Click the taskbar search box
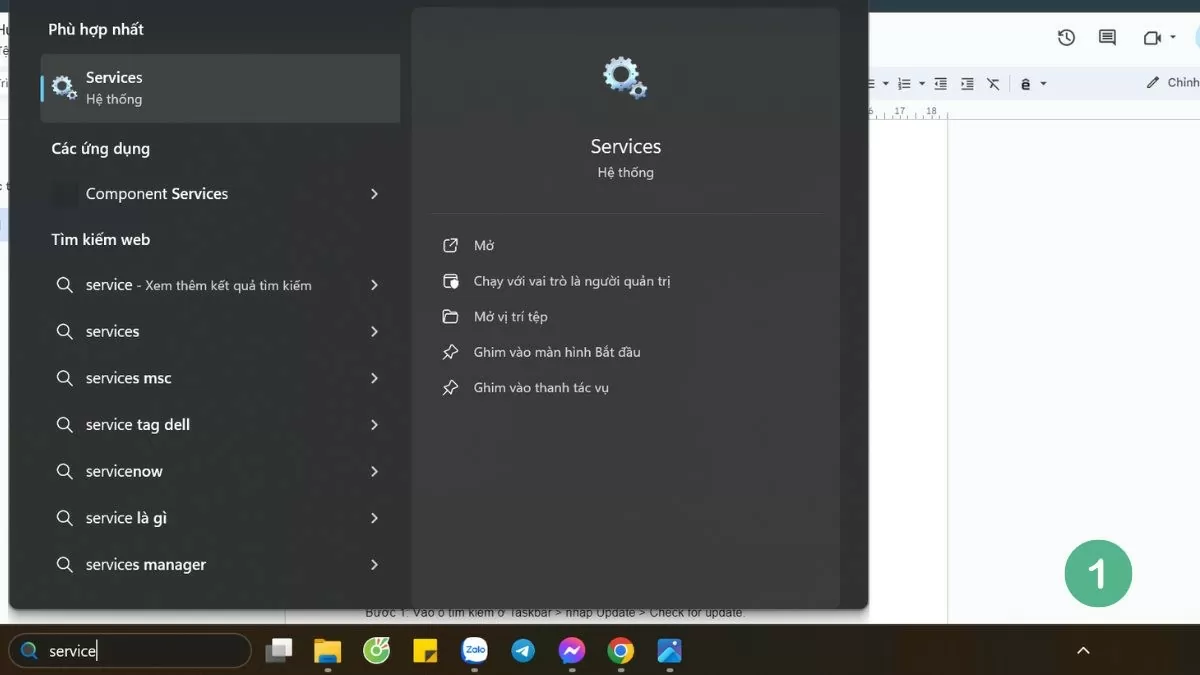 (x=130, y=650)
